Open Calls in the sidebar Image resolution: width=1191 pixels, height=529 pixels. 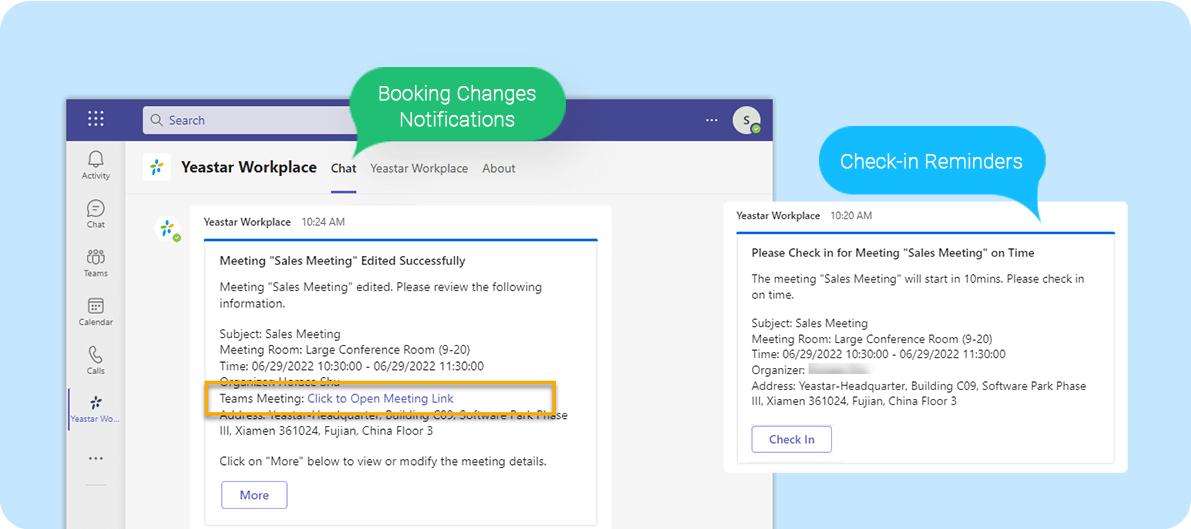tap(96, 360)
